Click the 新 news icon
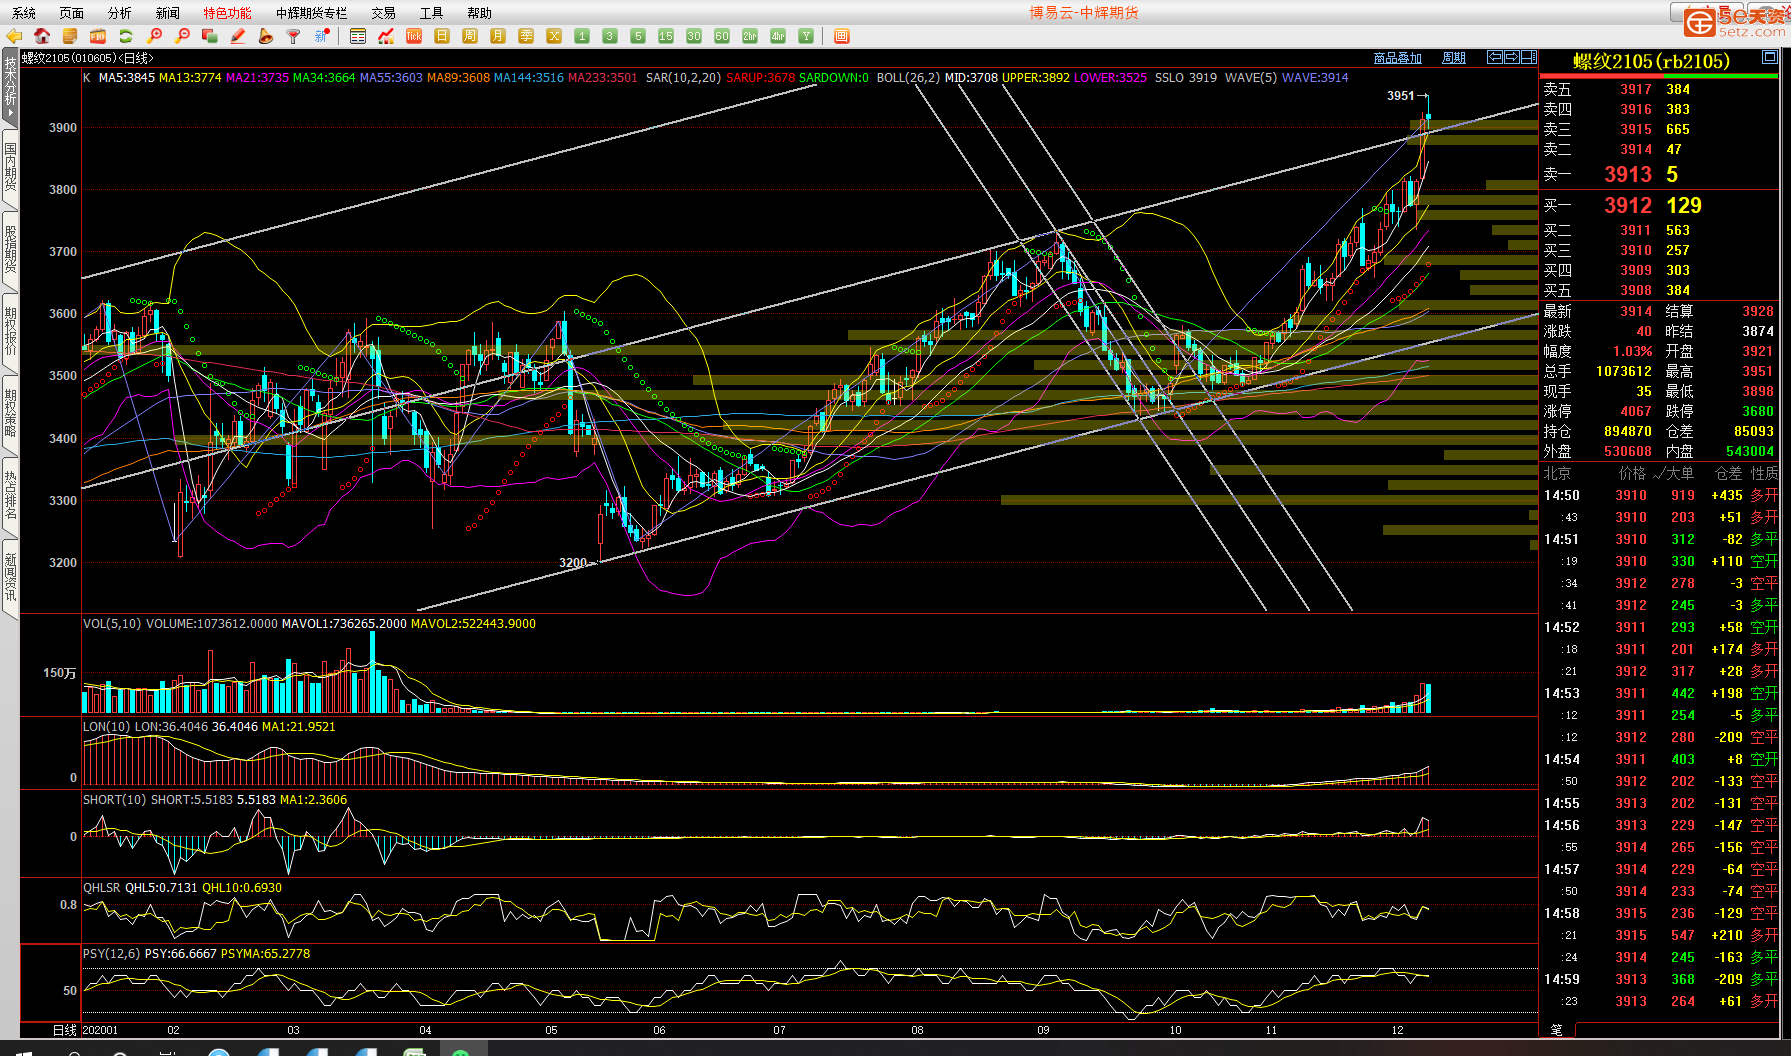Screen dimensions: 1791x1056 click(x=322, y=36)
